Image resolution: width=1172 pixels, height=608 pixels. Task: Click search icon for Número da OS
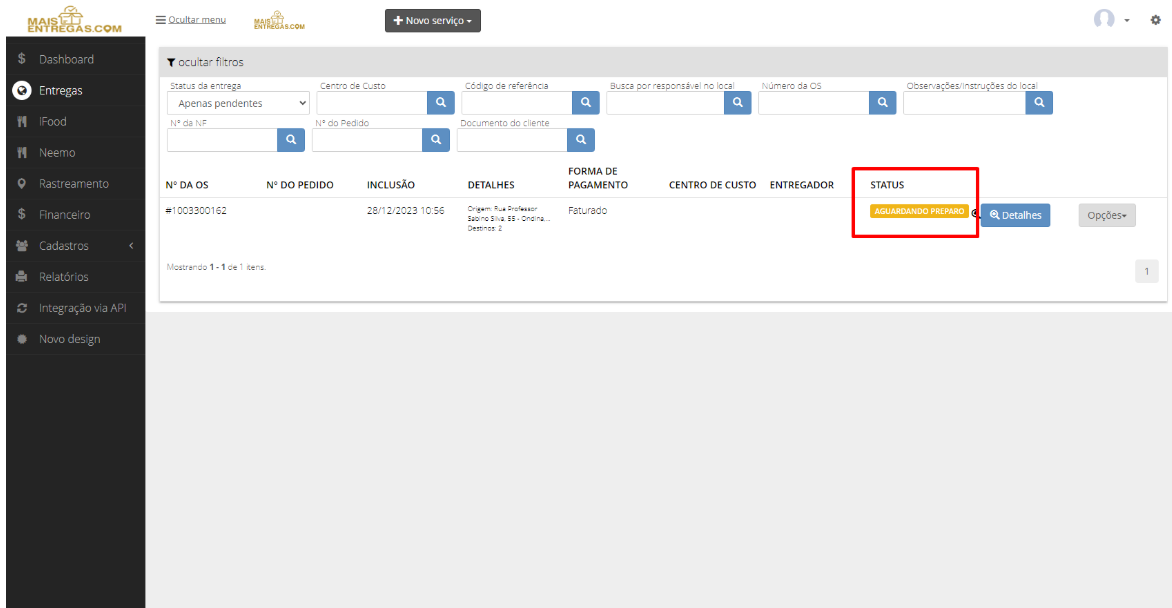point(883,102)
